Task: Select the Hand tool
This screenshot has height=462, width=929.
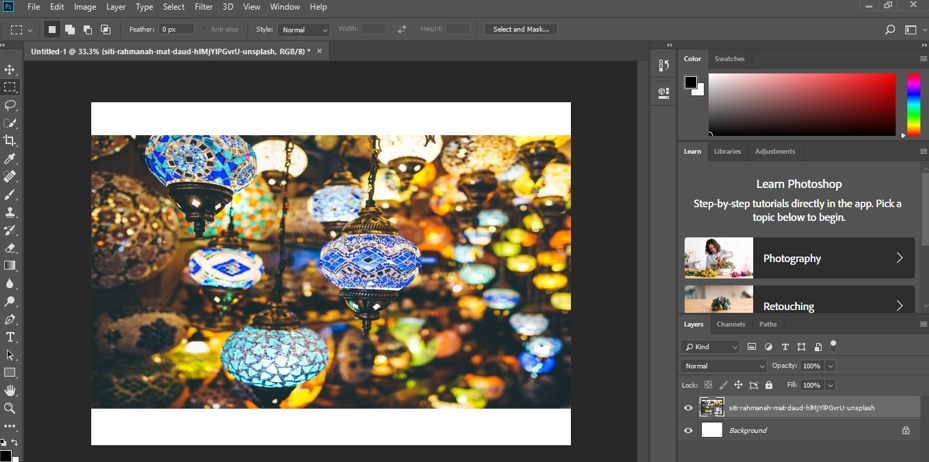Action: tap(9, 390)
